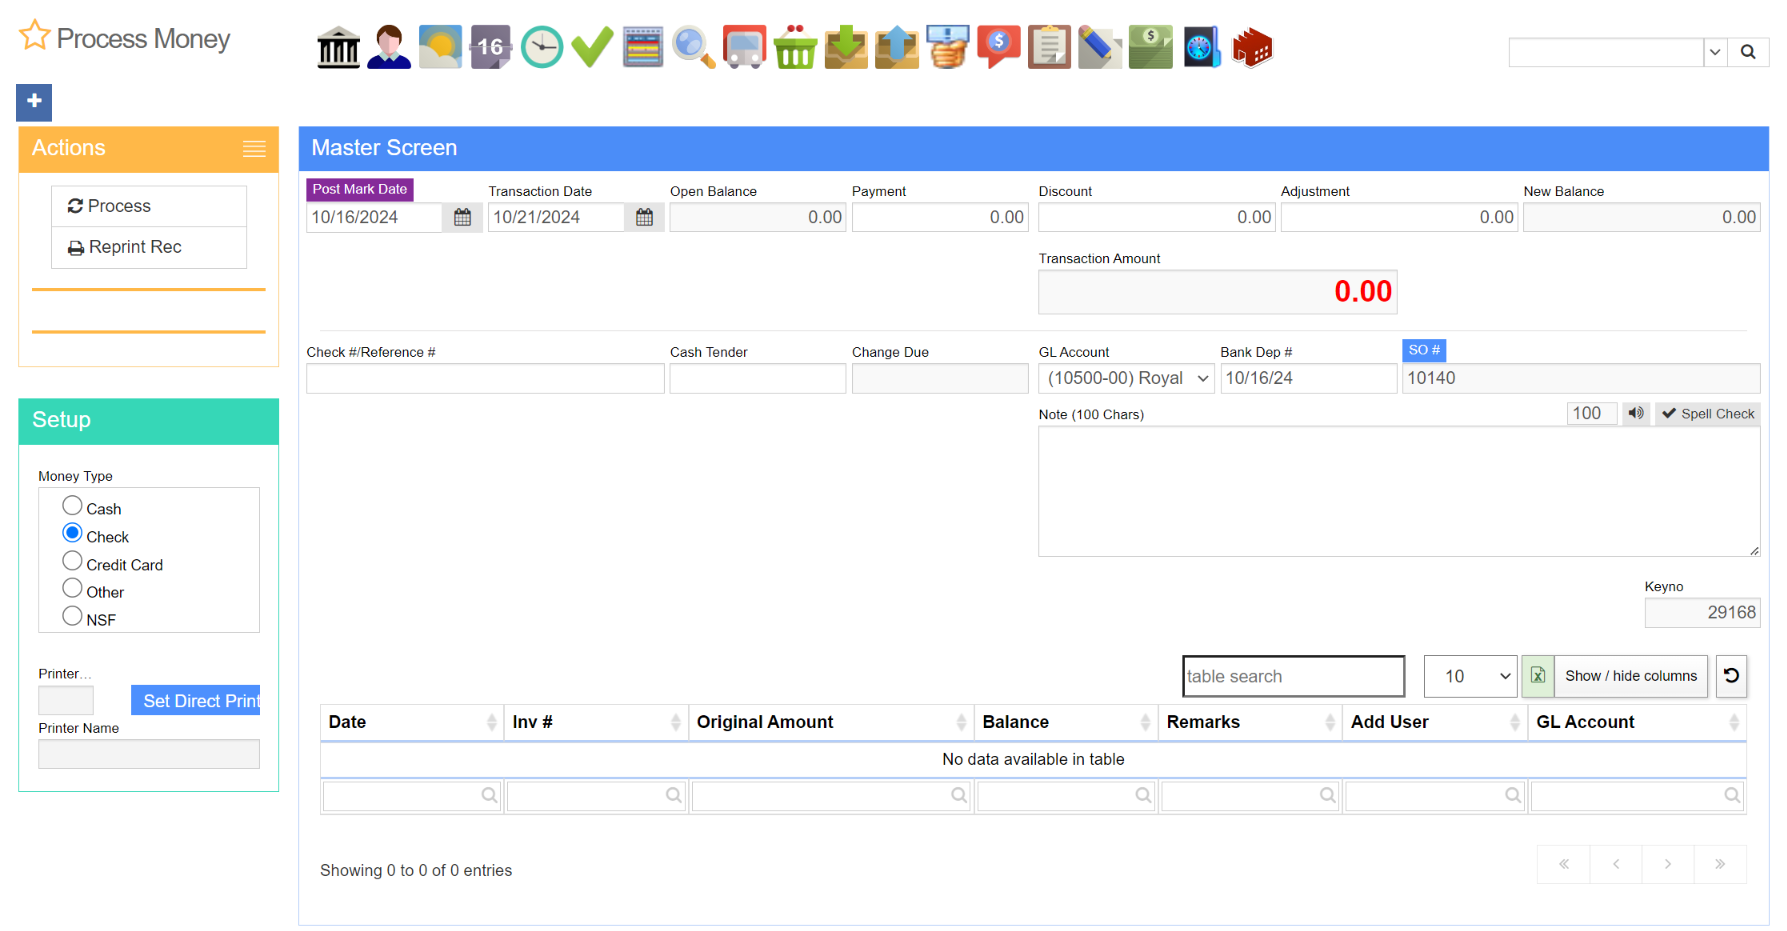
Task: Open the clipboard notes icon
Action: coord(1049,47)
